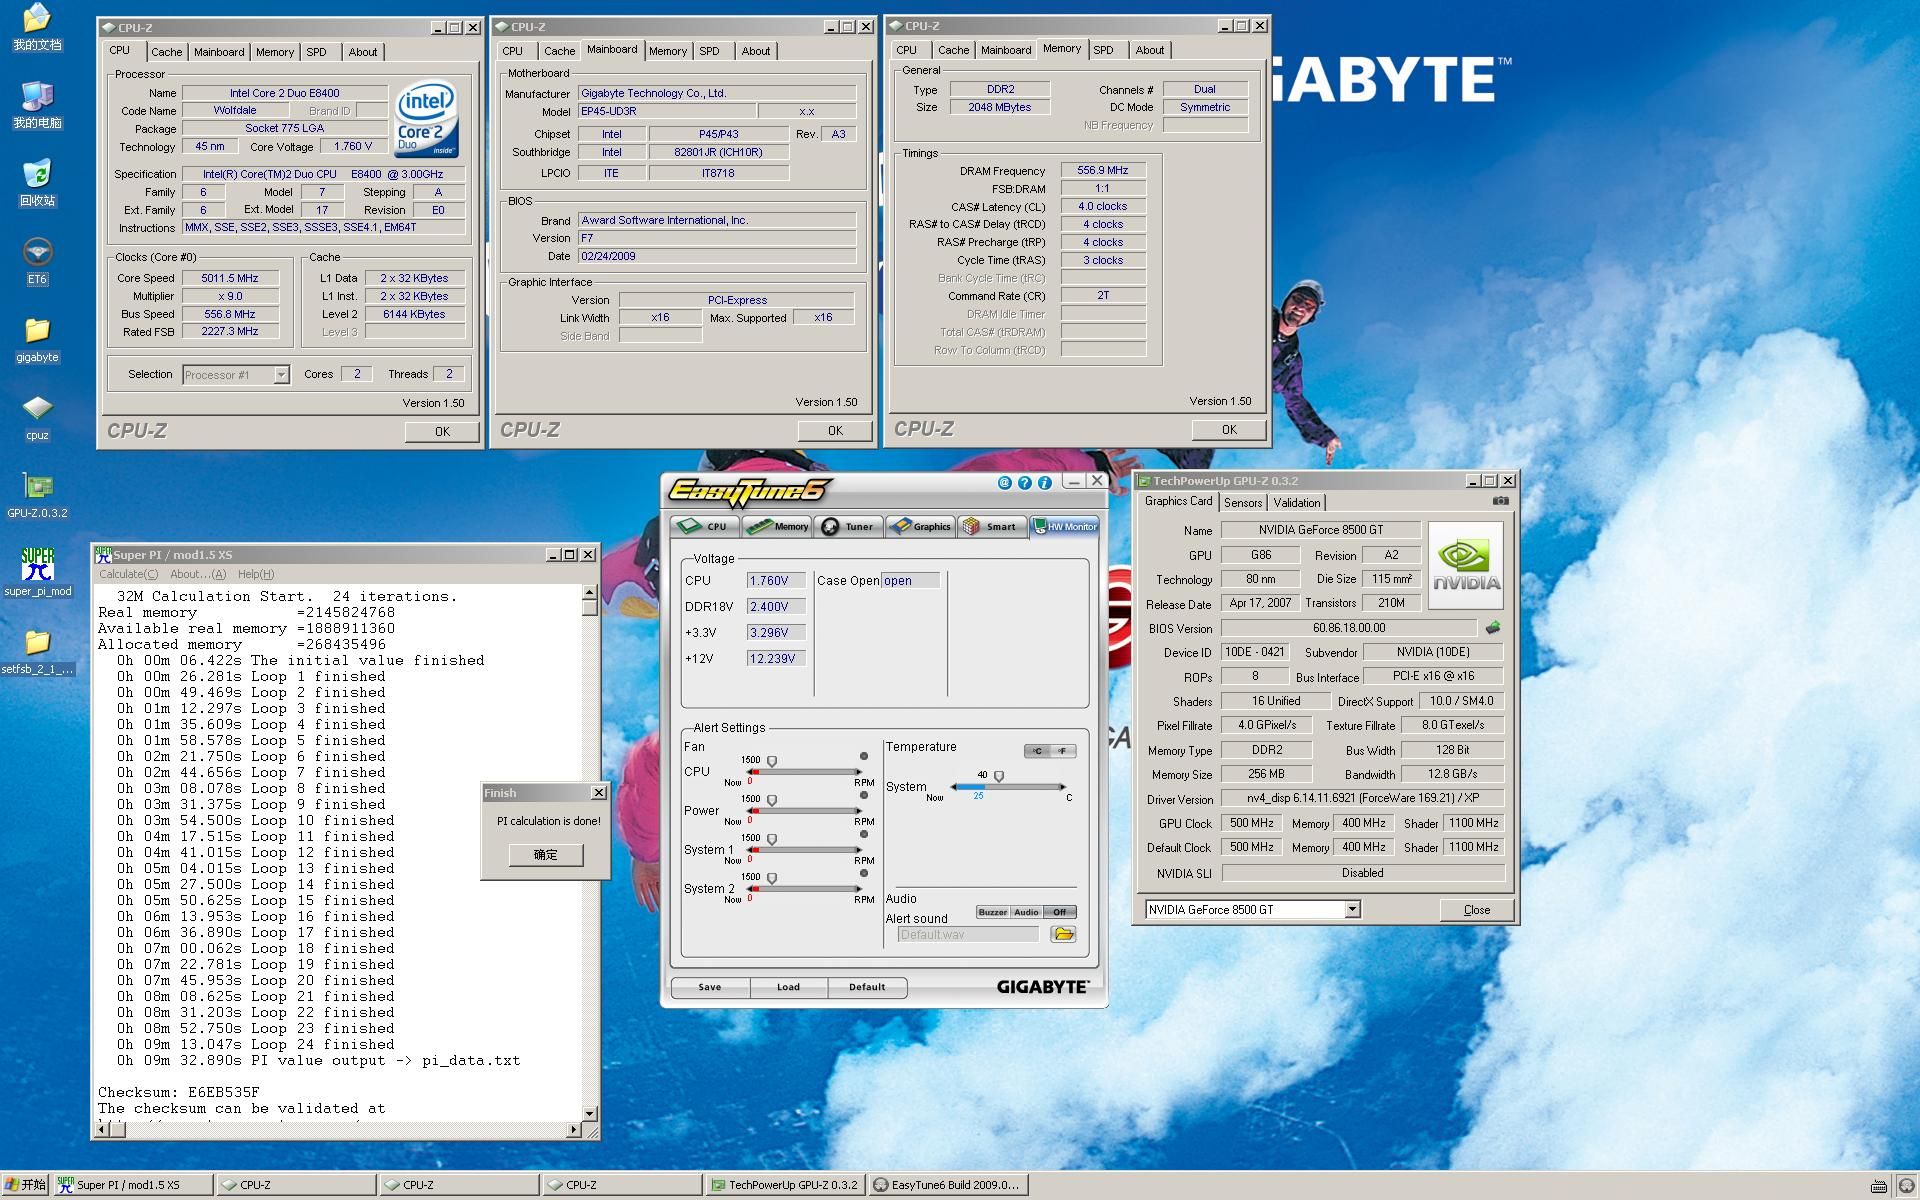1920x1200 pixels.
Task: Switch to TechPowerUp GPU-Z taskbar item
Action: [x=785, y=1185]
